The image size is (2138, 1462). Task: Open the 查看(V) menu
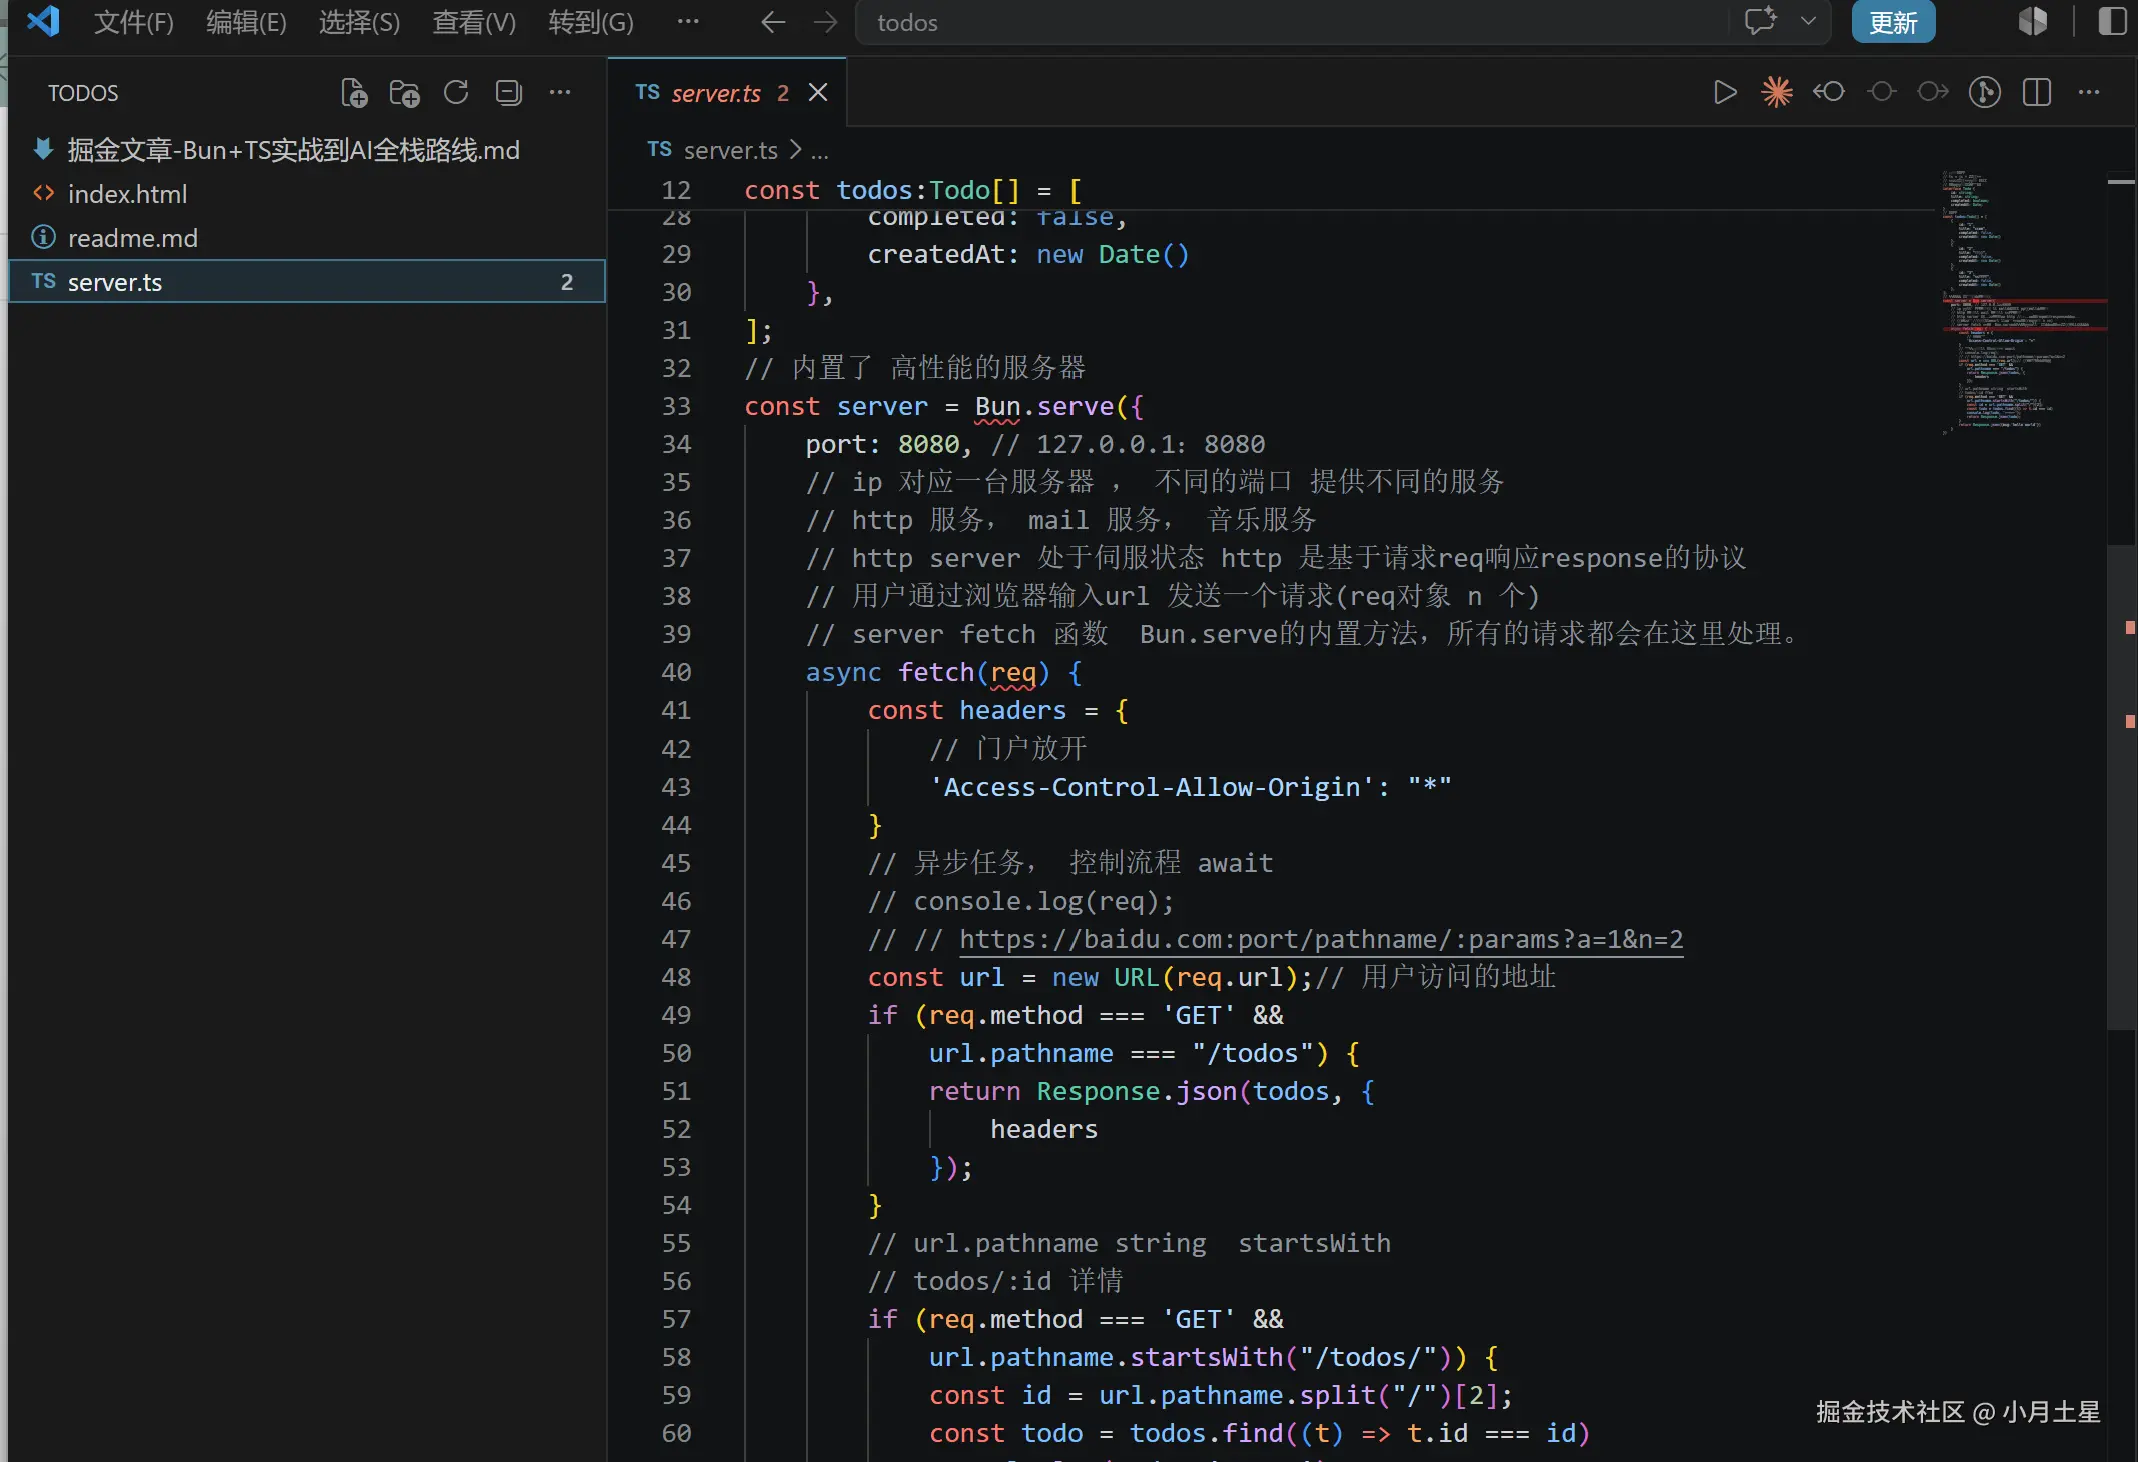coord(474,22)
